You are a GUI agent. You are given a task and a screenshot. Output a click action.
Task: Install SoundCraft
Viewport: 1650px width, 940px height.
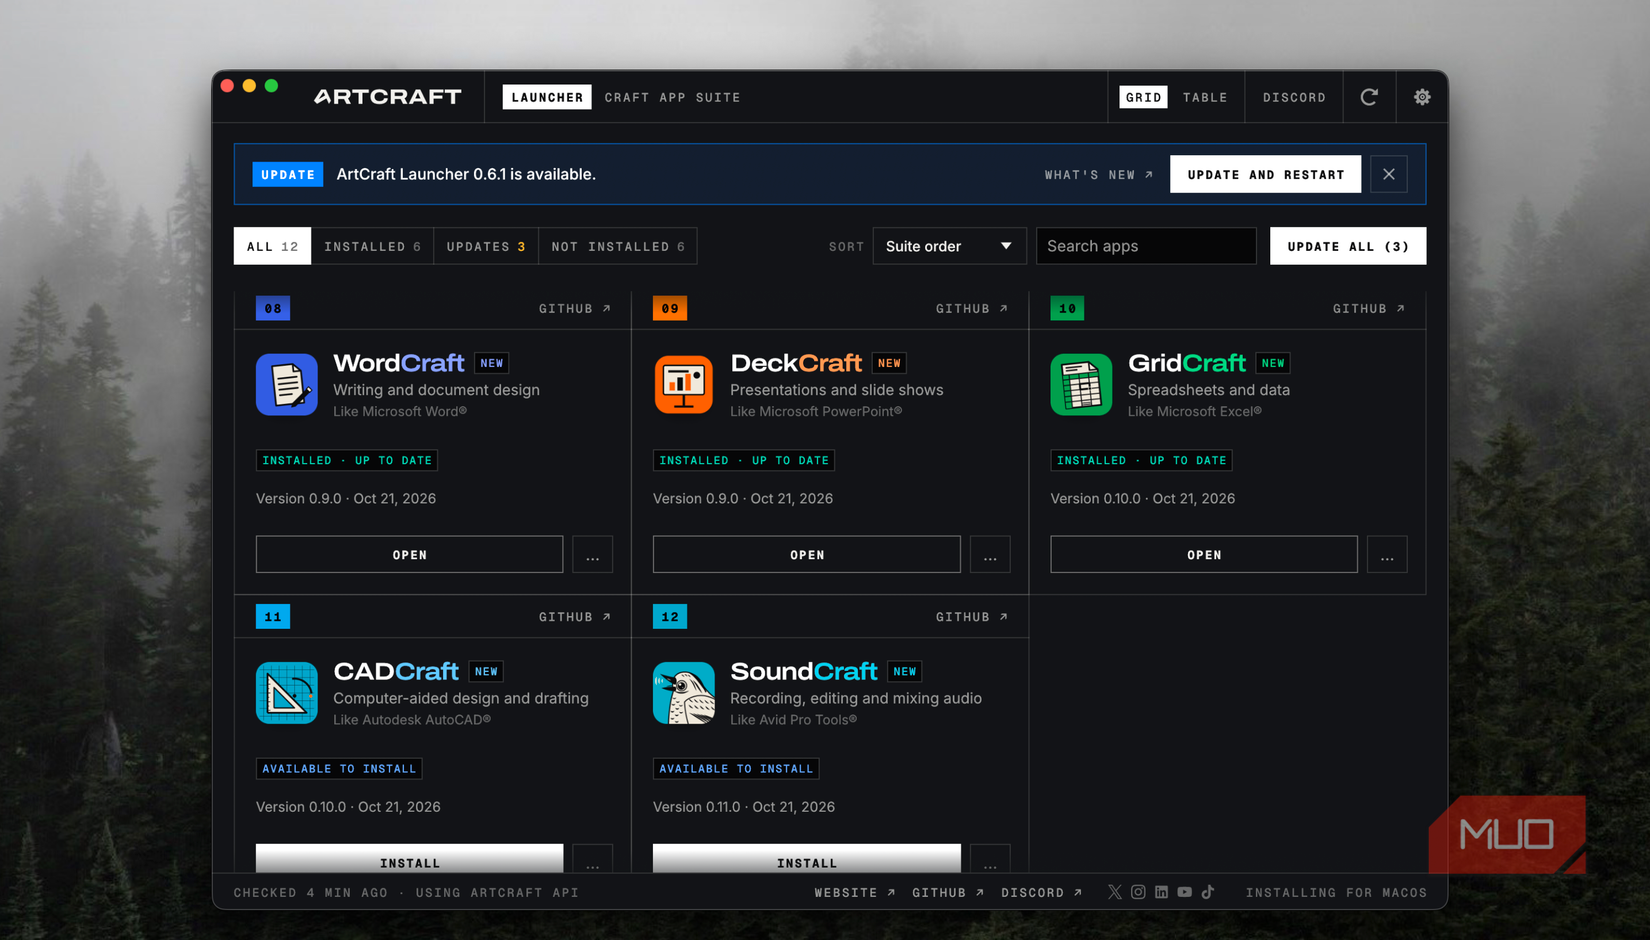point(807,859)
